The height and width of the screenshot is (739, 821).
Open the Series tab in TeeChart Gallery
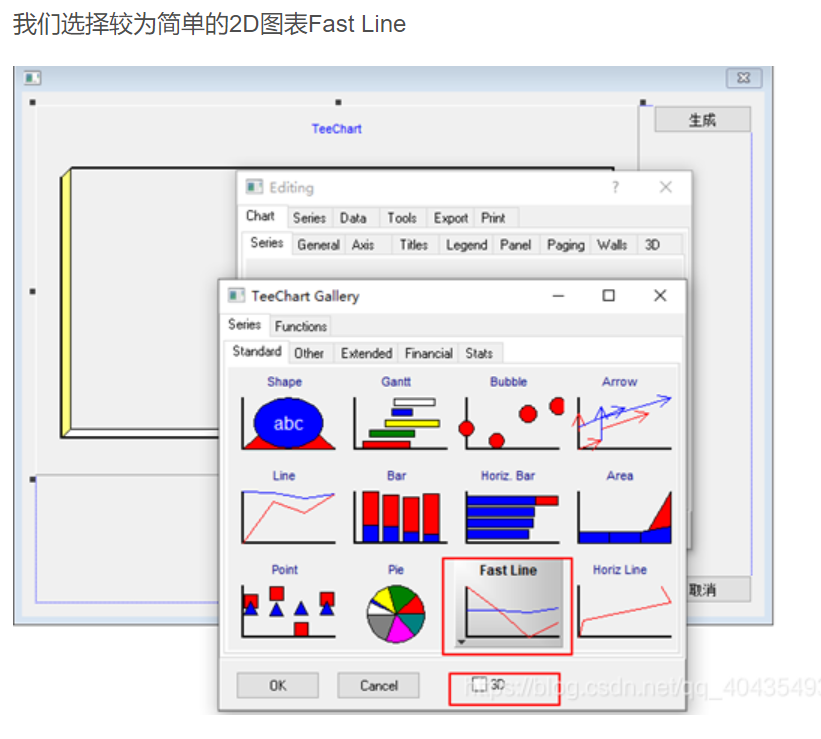pyautogui.click(x=245, y=325)
